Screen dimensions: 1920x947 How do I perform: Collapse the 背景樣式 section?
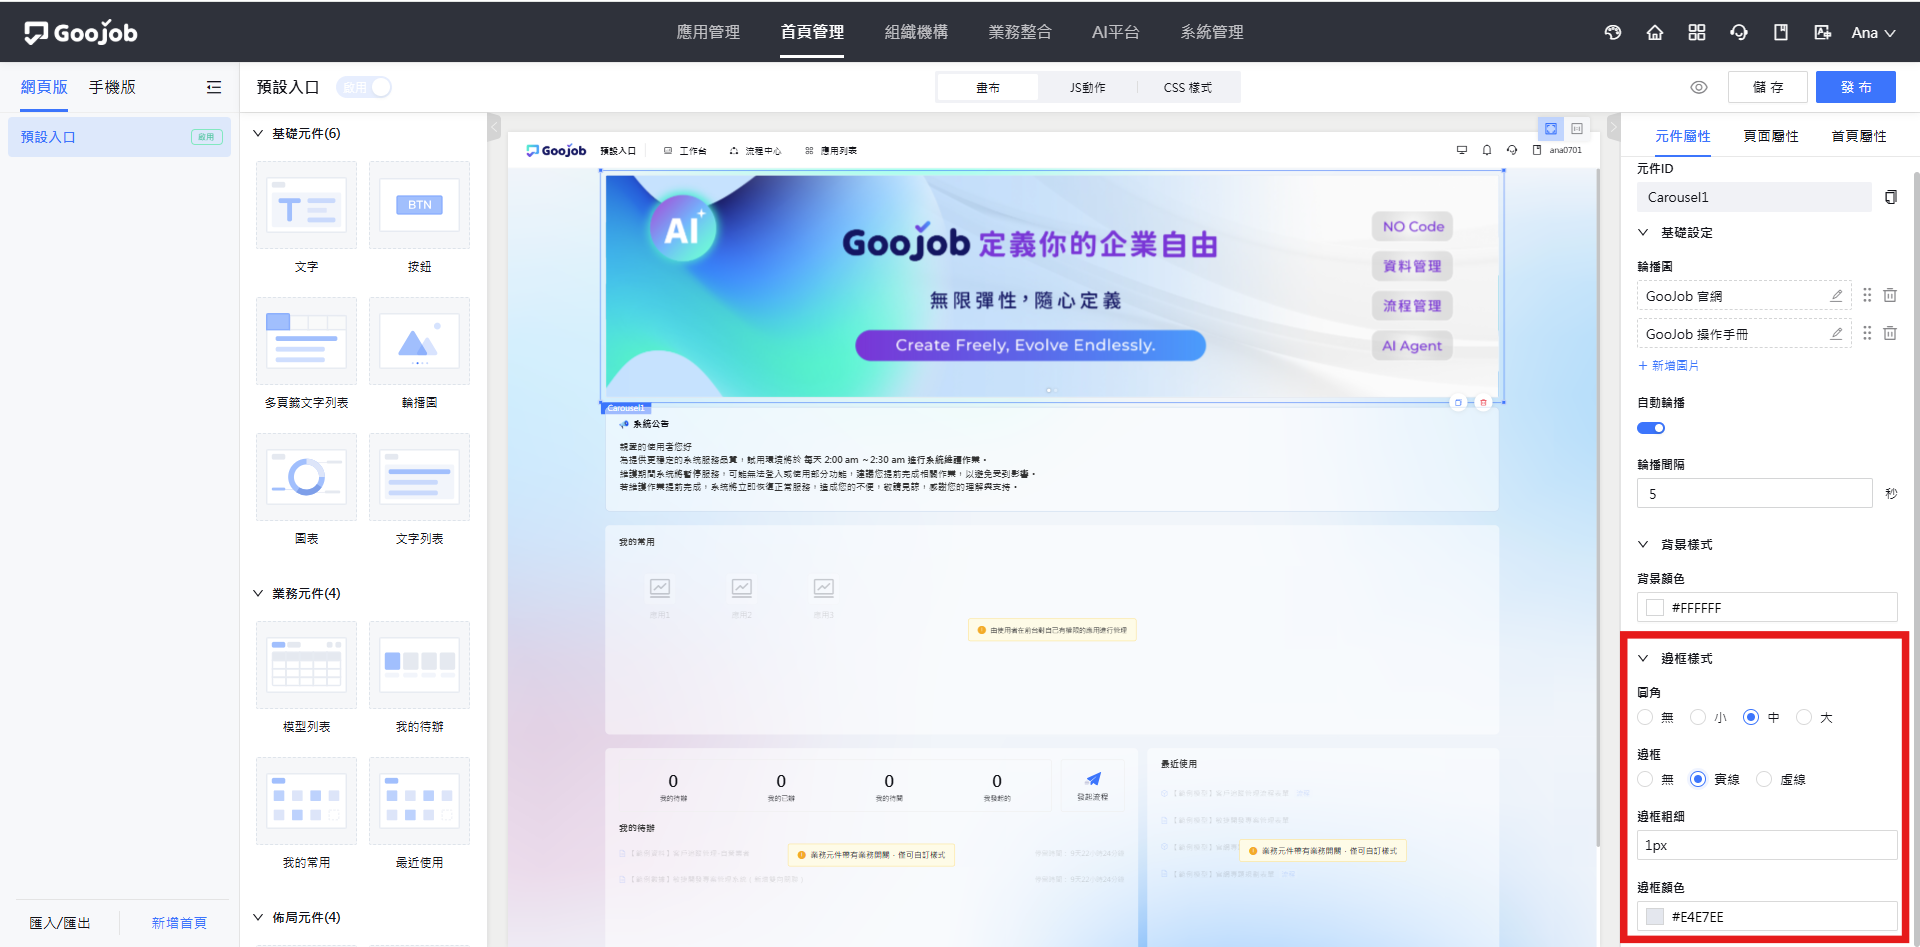(1643, 544)
